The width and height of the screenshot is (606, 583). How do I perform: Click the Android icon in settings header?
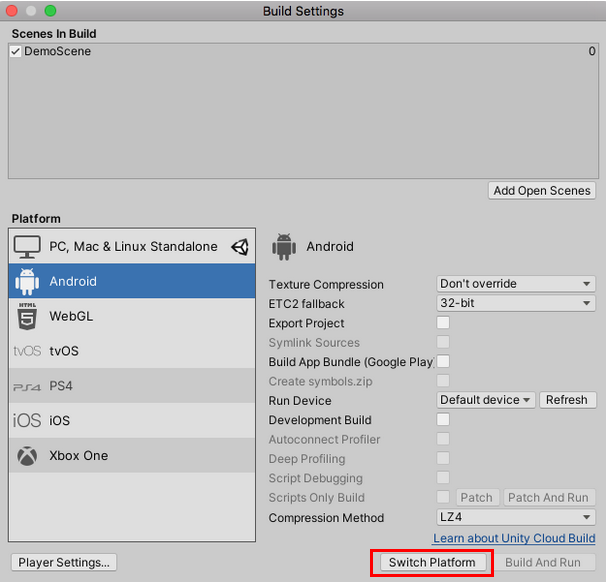coord(284,247)
